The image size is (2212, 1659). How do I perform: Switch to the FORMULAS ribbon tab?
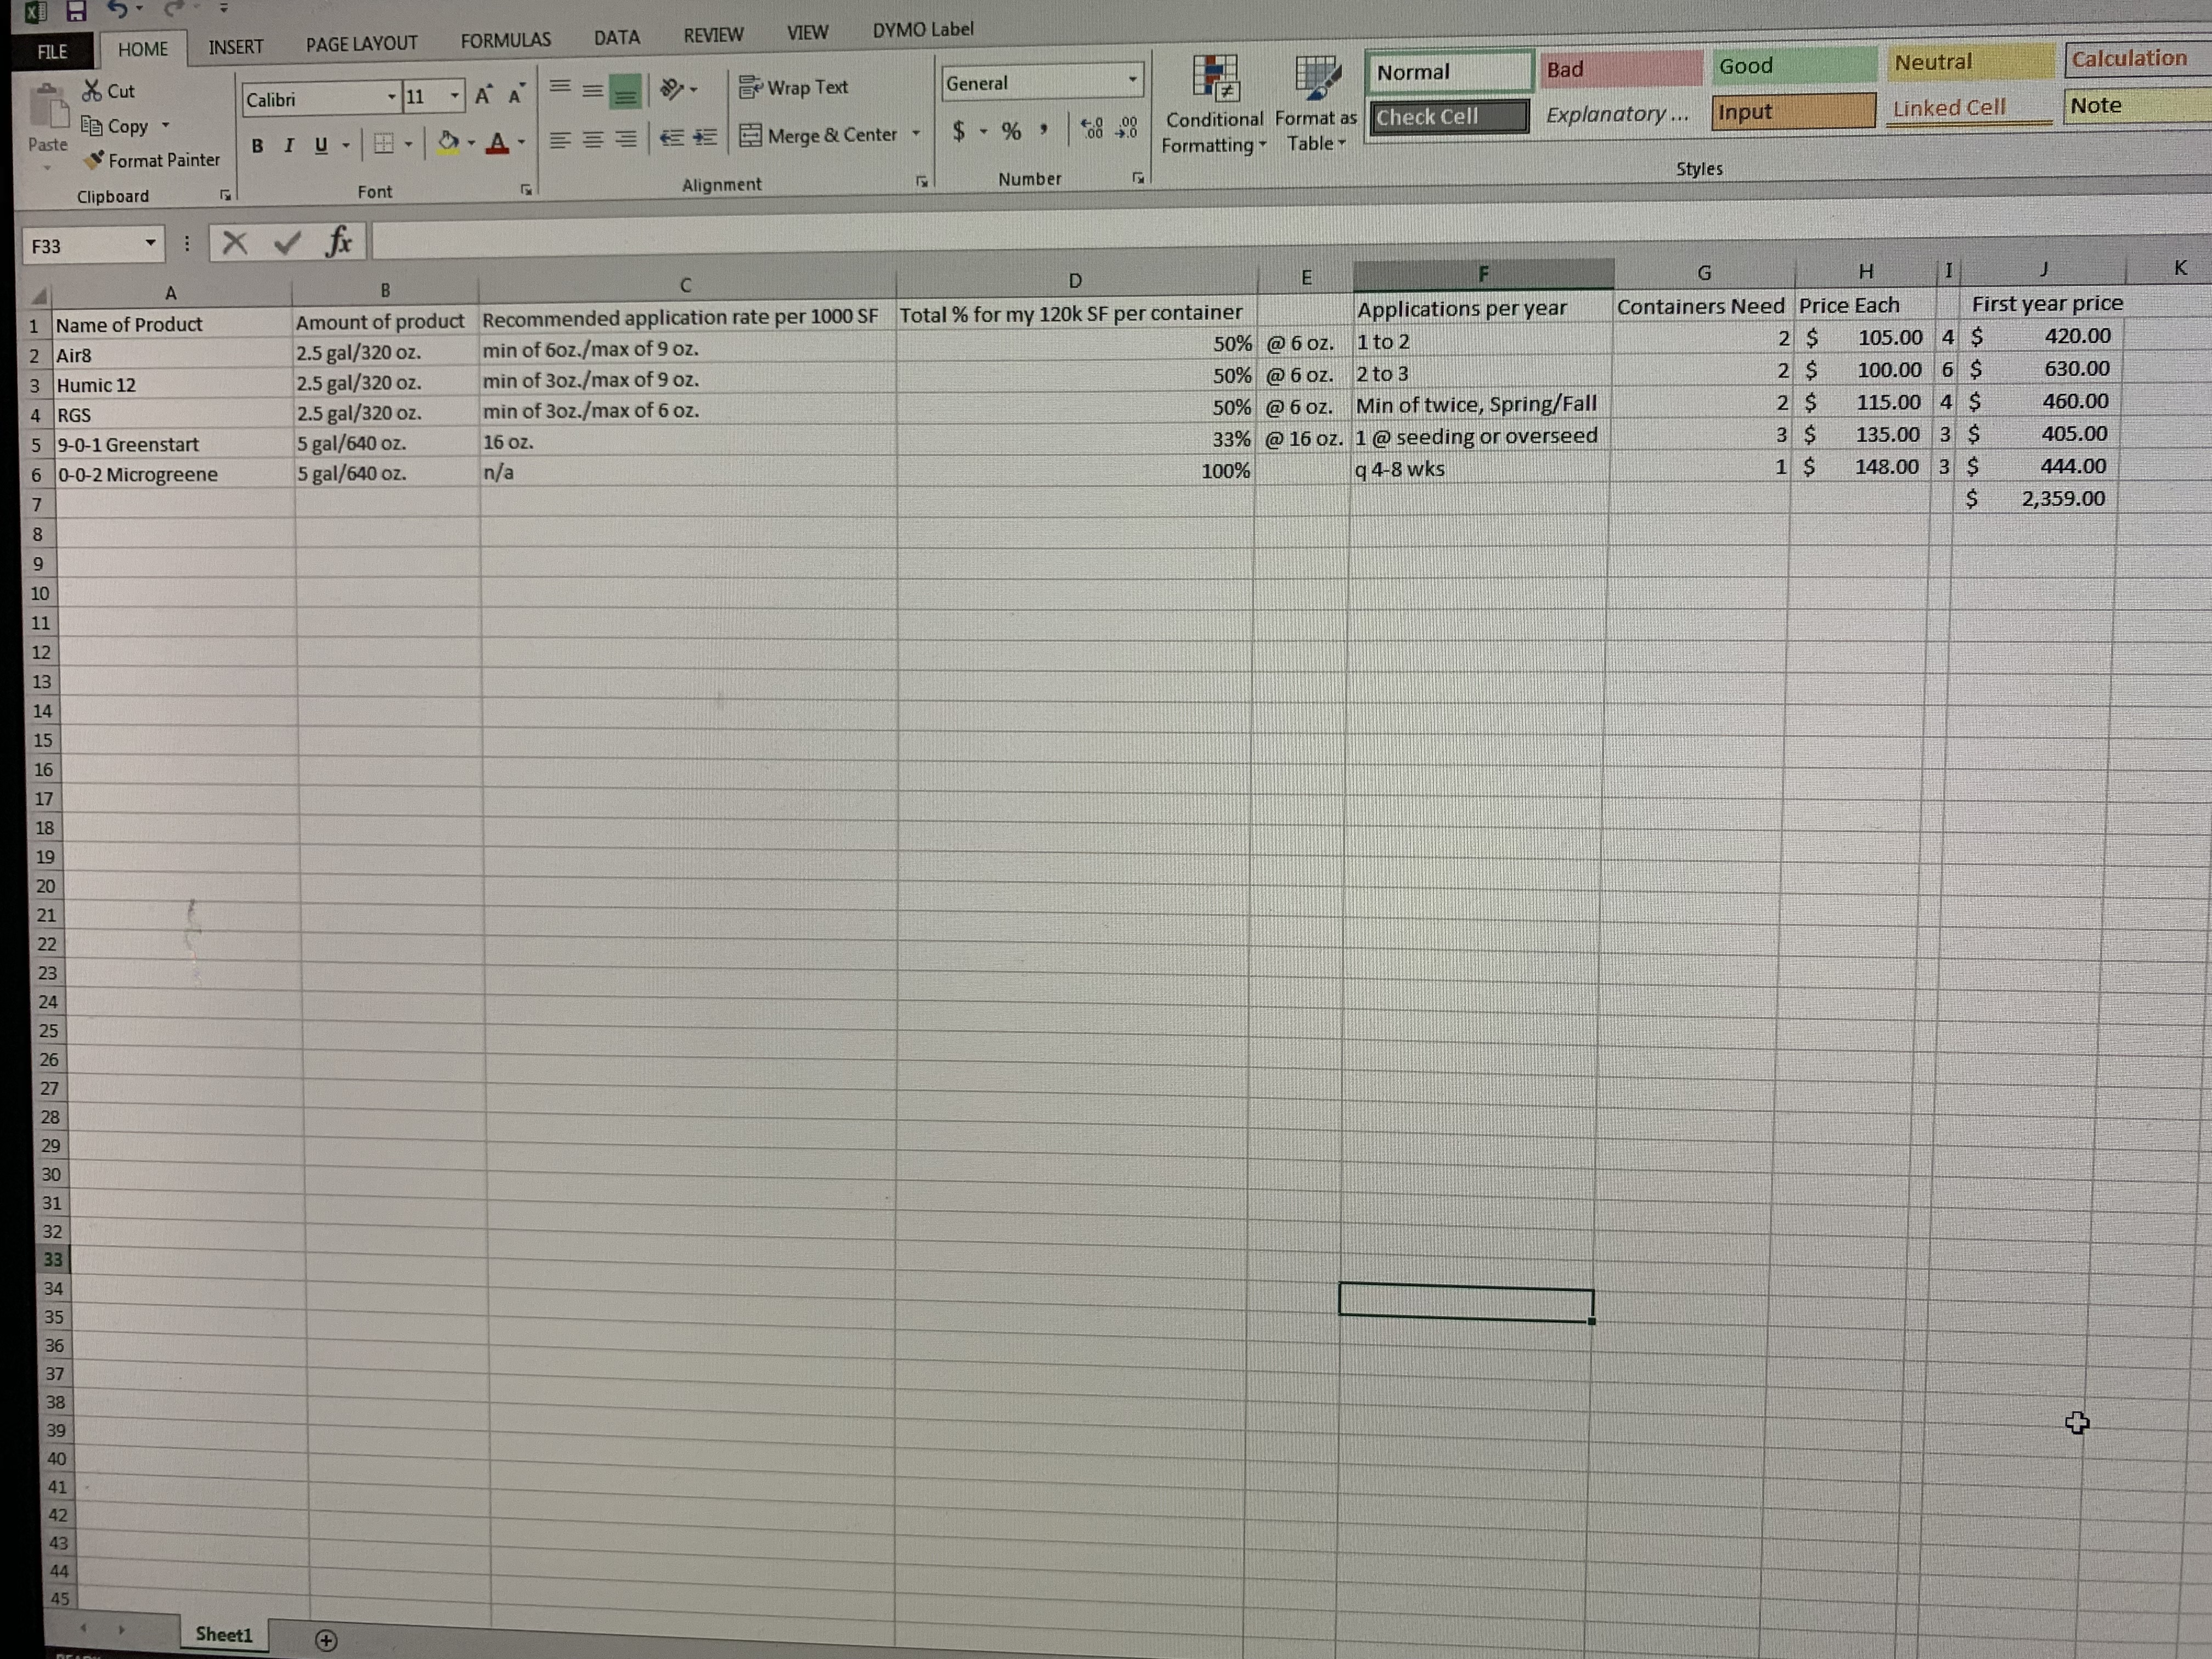pos(505,41)
